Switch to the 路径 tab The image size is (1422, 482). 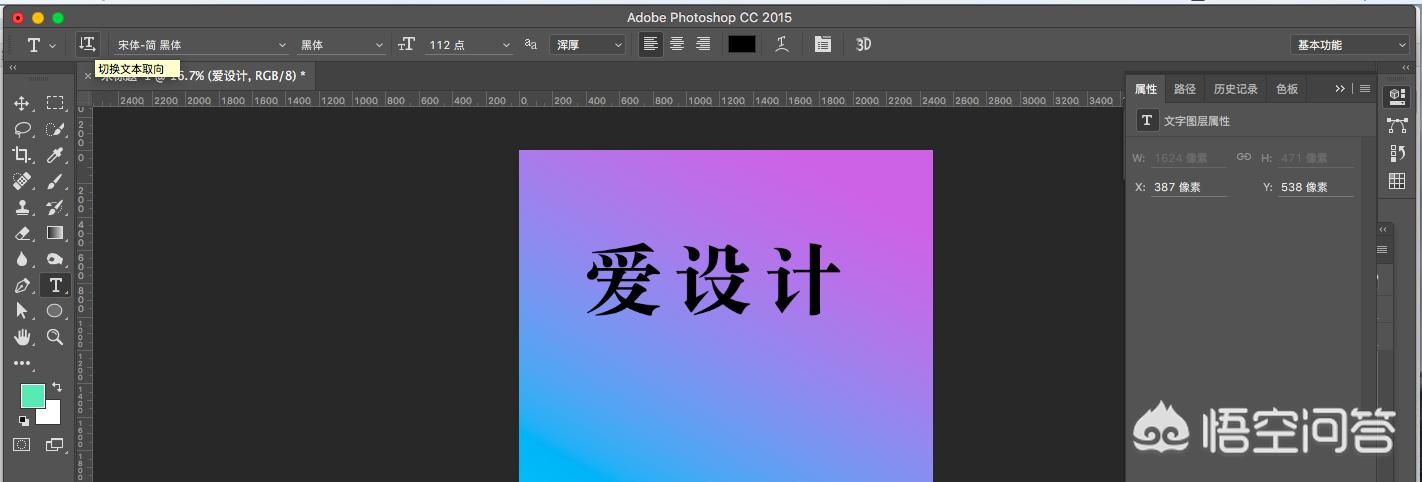tap(1185, 89)
